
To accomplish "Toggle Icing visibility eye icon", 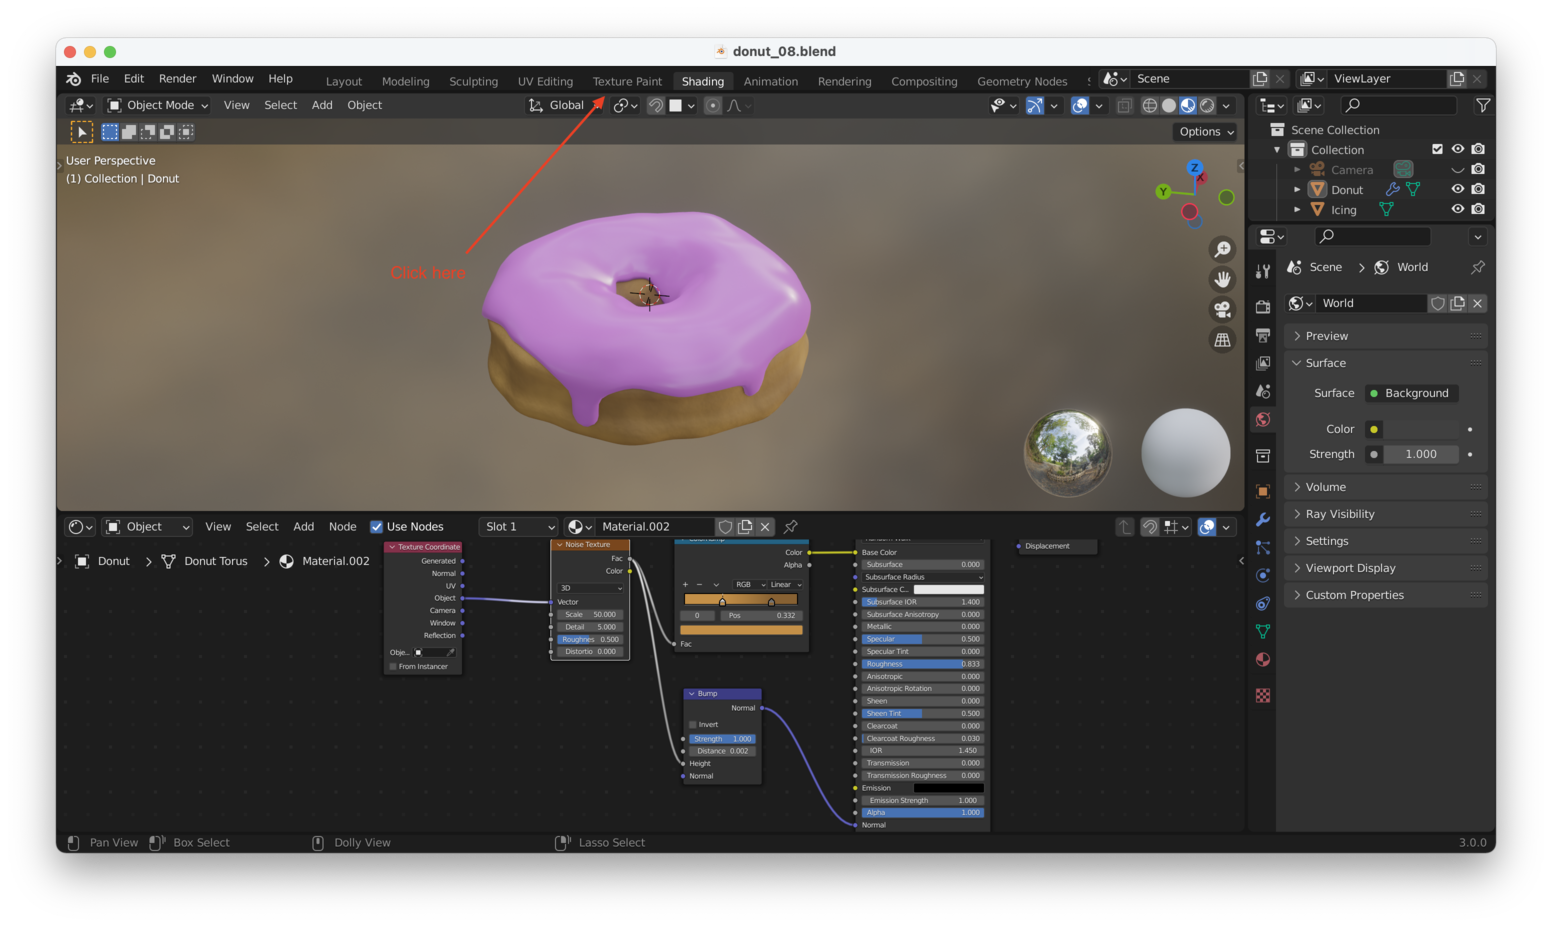I will [x=1457, y=209].
